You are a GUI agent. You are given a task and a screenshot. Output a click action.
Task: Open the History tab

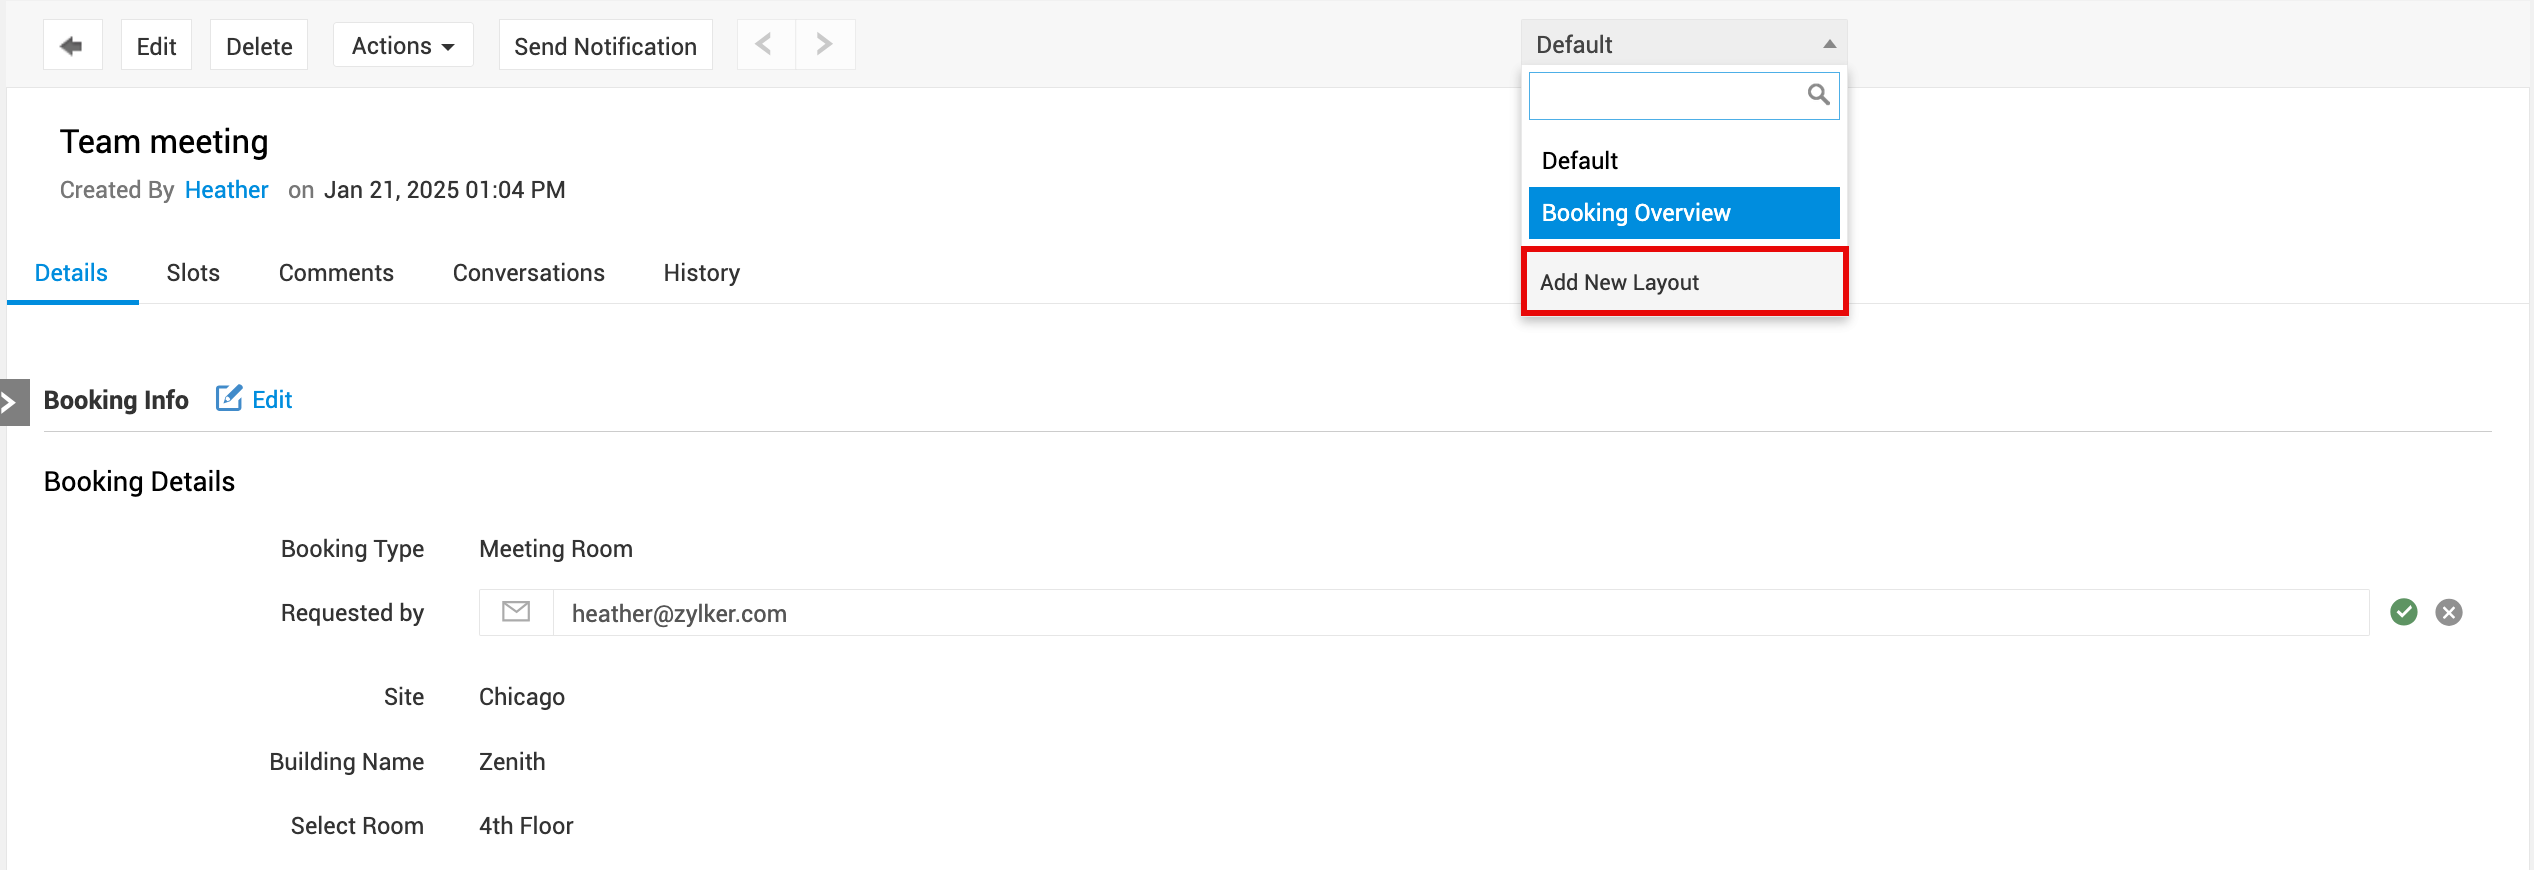pyautogui.click(x=702, y=273)
